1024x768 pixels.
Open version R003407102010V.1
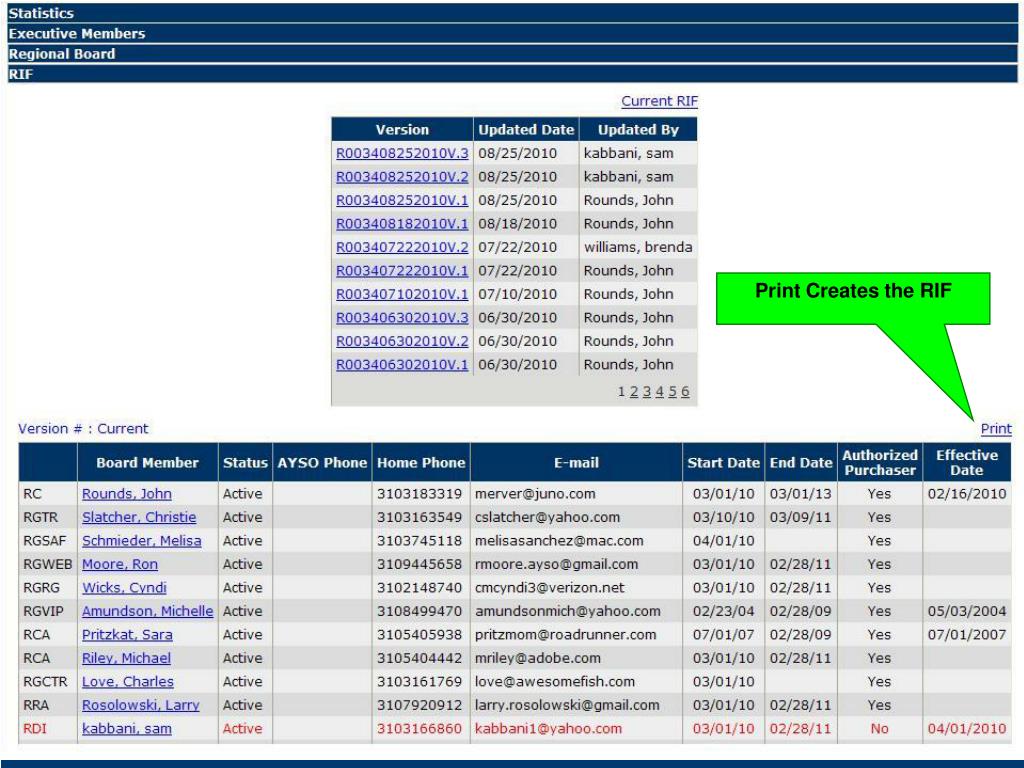click(402, 295)
